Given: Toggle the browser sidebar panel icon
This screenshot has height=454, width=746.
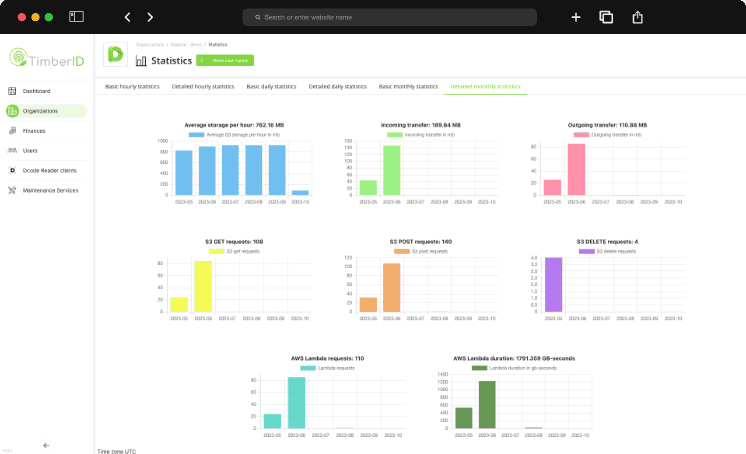Looking at the screenshot, I should pyautogui.click(x=77, y=17).
